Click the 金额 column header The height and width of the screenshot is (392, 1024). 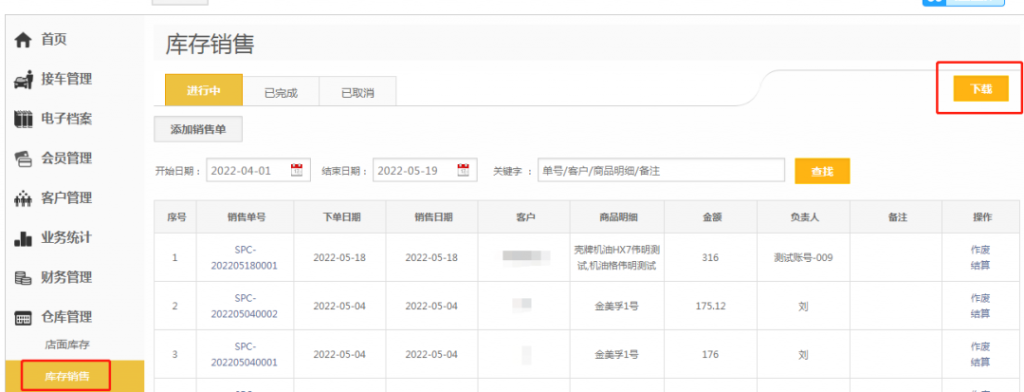coord(711,217)
